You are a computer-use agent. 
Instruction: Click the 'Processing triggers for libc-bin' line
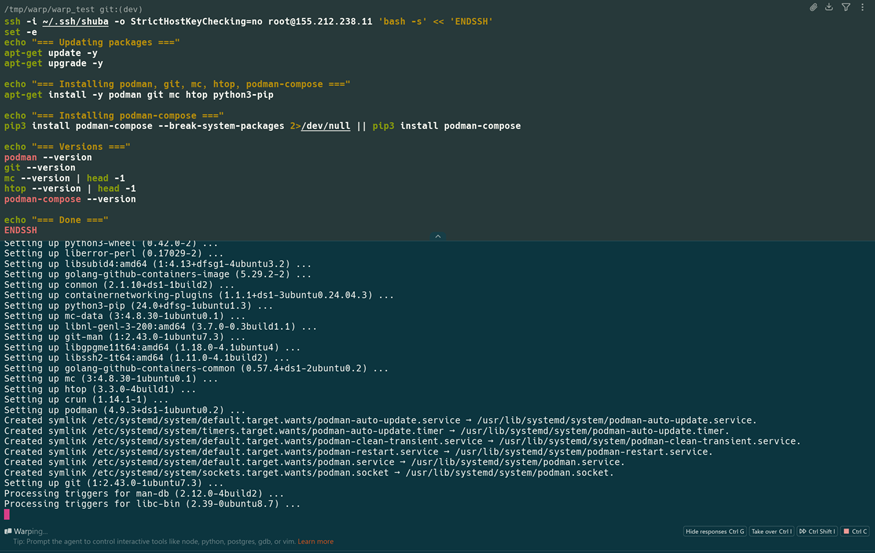tap(152, 504)
